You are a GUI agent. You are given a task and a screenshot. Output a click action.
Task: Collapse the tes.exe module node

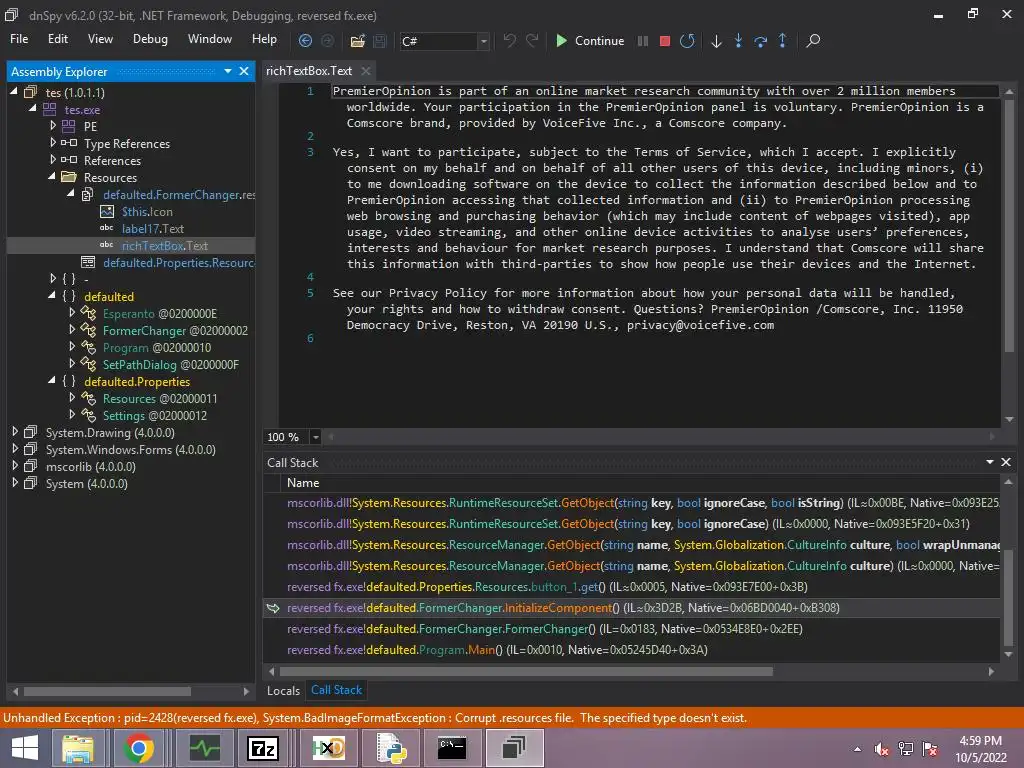pos(32,109)
